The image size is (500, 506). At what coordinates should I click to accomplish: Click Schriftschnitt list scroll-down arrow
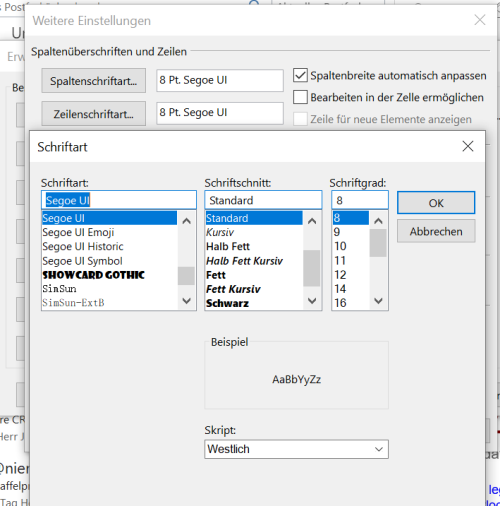pos(312,301)
